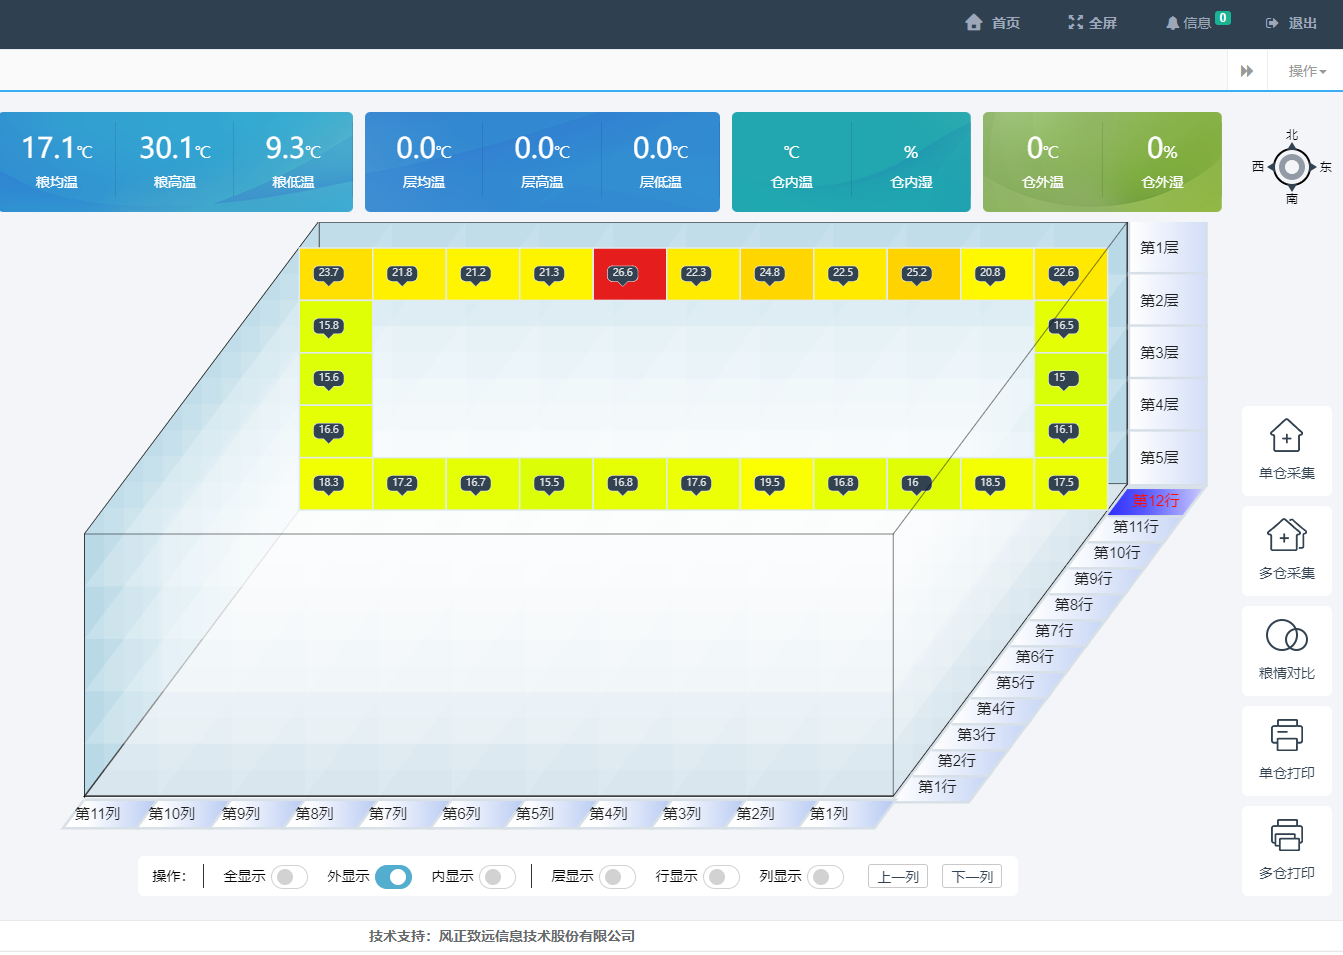Expand the double-arrow panel toggle
The width and height of the screenshot is (1343, 955).
click(1247, 71)
